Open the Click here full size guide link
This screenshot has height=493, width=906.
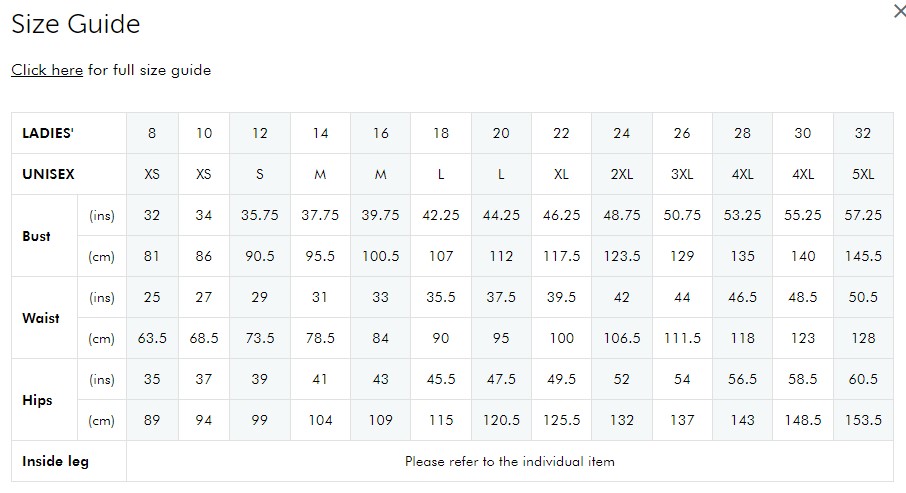[47, 70]
